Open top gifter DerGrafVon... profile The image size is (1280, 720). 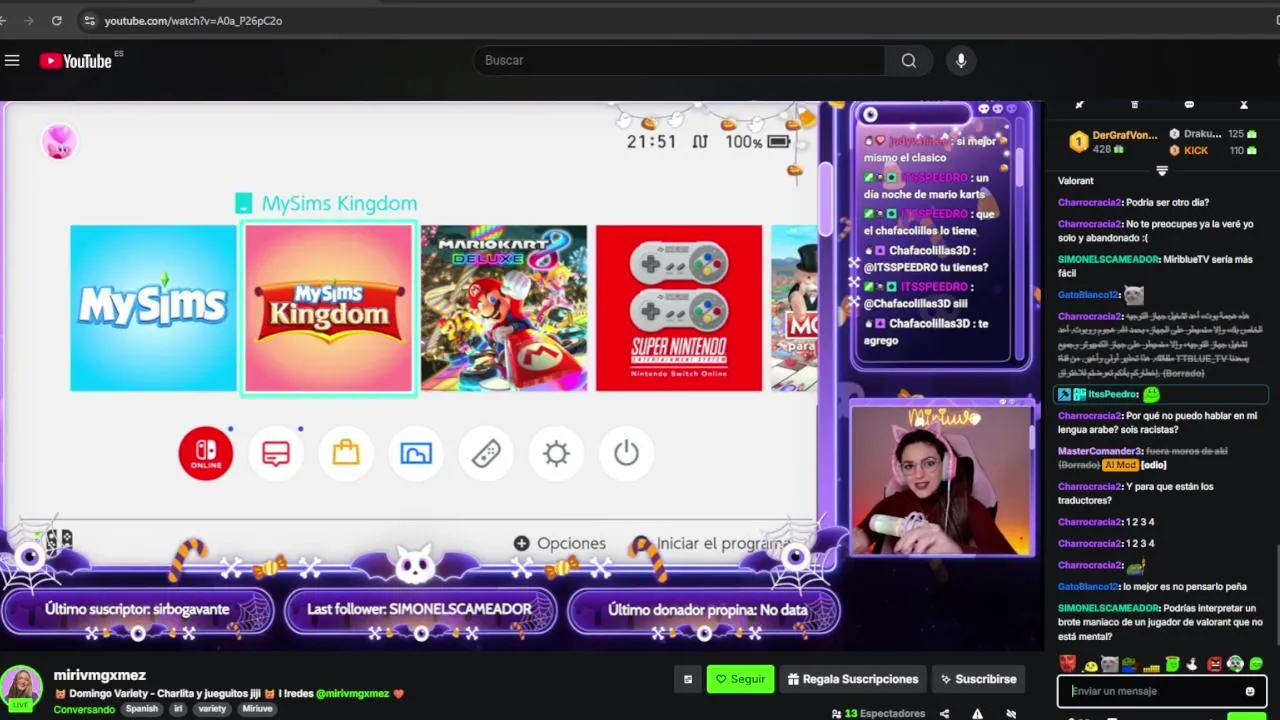[1113, 142]
